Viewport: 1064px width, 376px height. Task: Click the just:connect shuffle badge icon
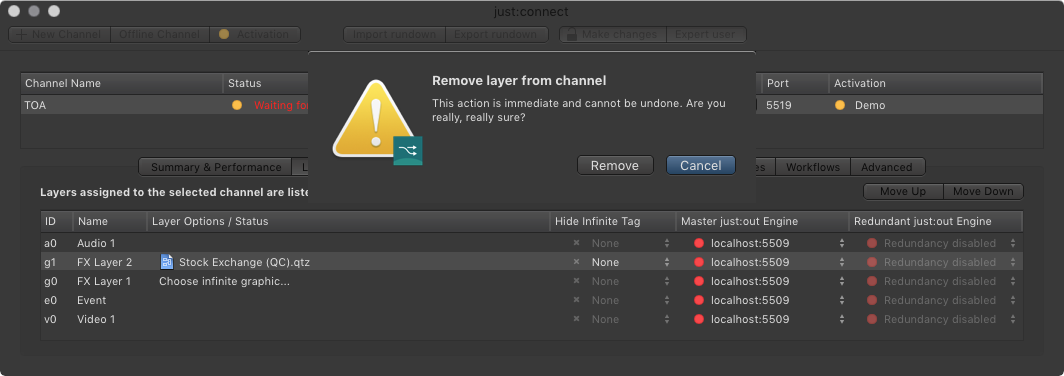408,151
